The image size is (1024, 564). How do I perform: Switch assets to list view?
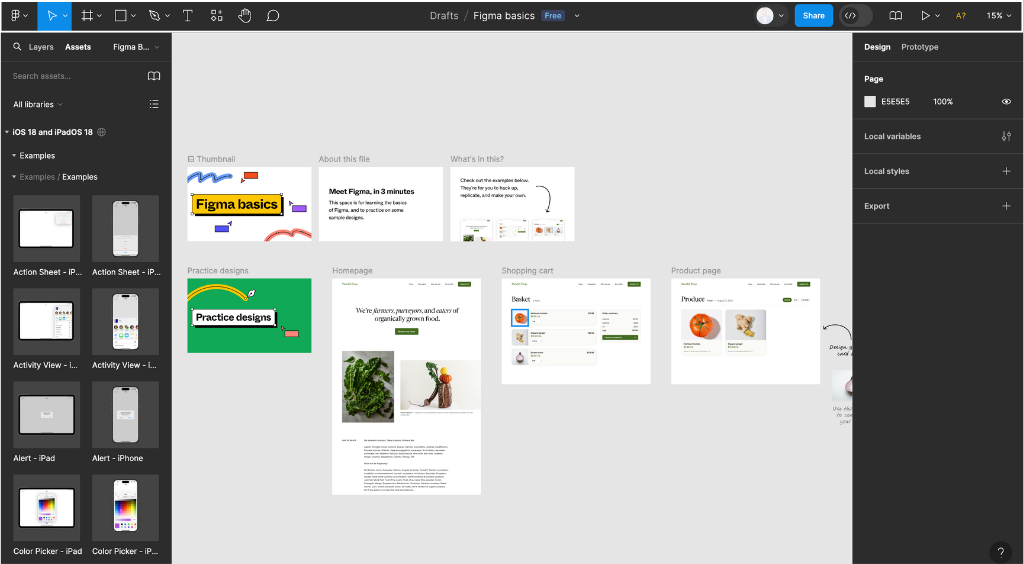[x=154, y=104]
